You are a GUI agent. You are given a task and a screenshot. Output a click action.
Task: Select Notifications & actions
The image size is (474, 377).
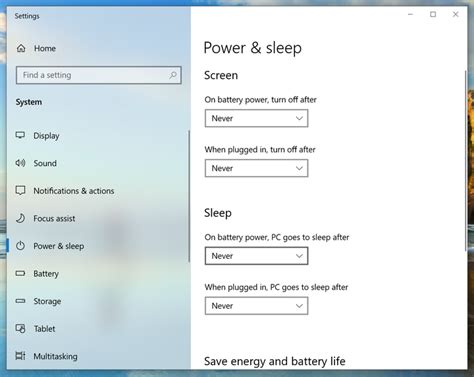74,191
